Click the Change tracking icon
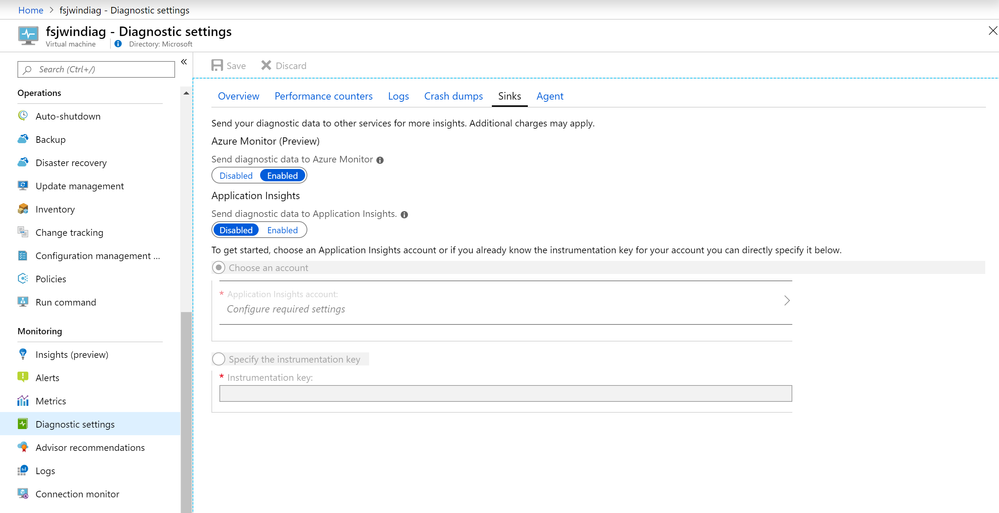Screen dimensions: 999x513 click(x=23, y=232)
